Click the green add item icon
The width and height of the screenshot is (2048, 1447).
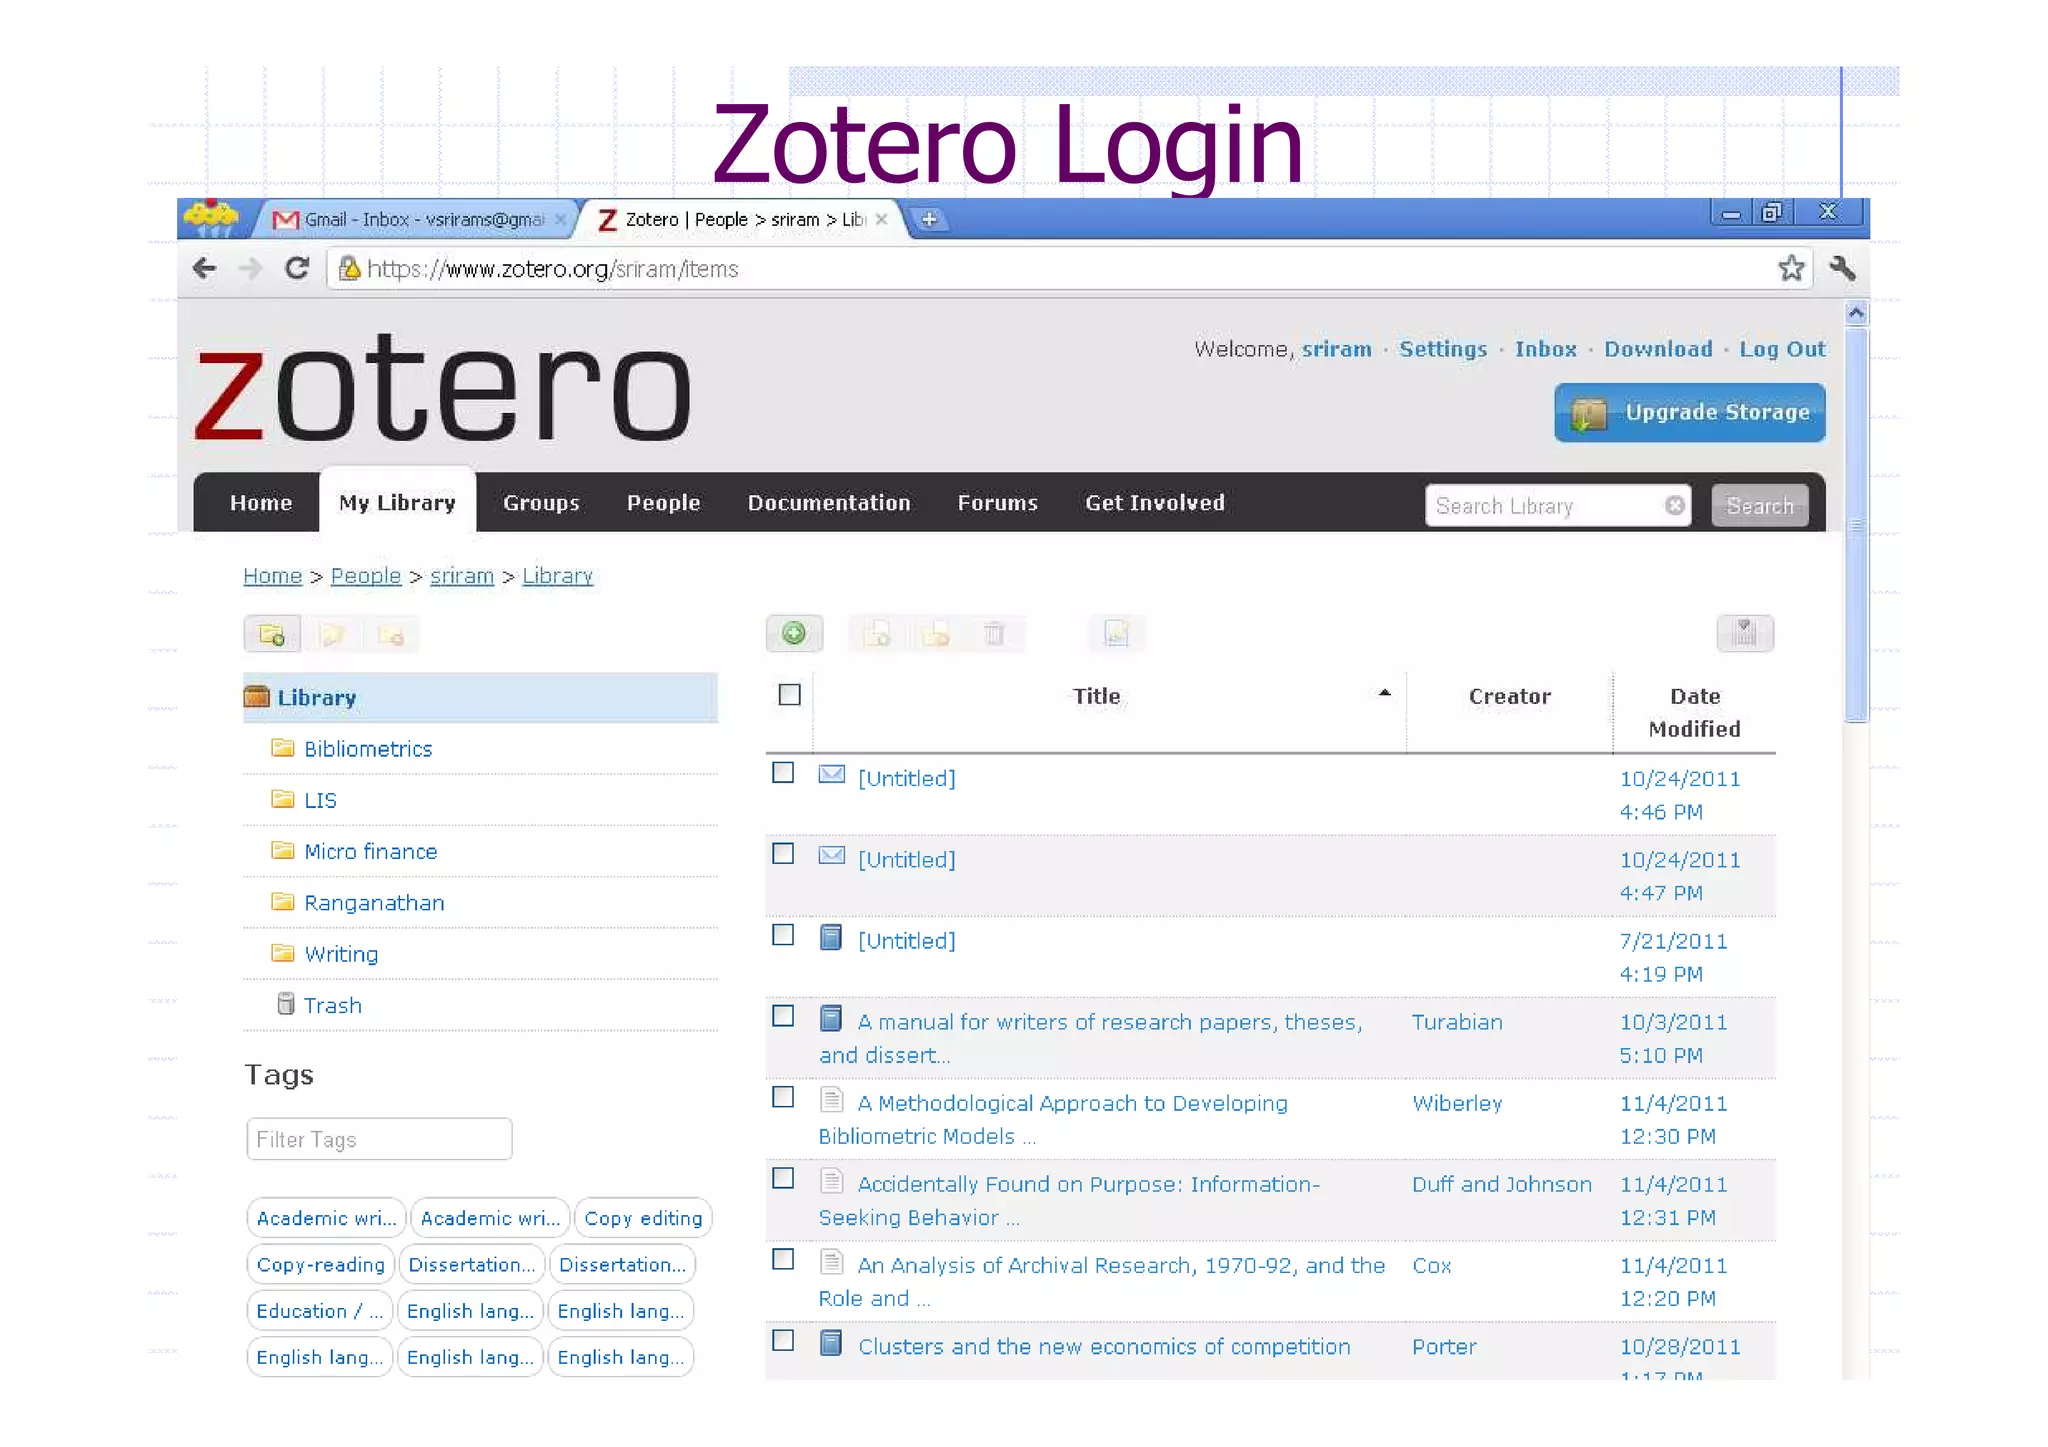coord(794,633)
